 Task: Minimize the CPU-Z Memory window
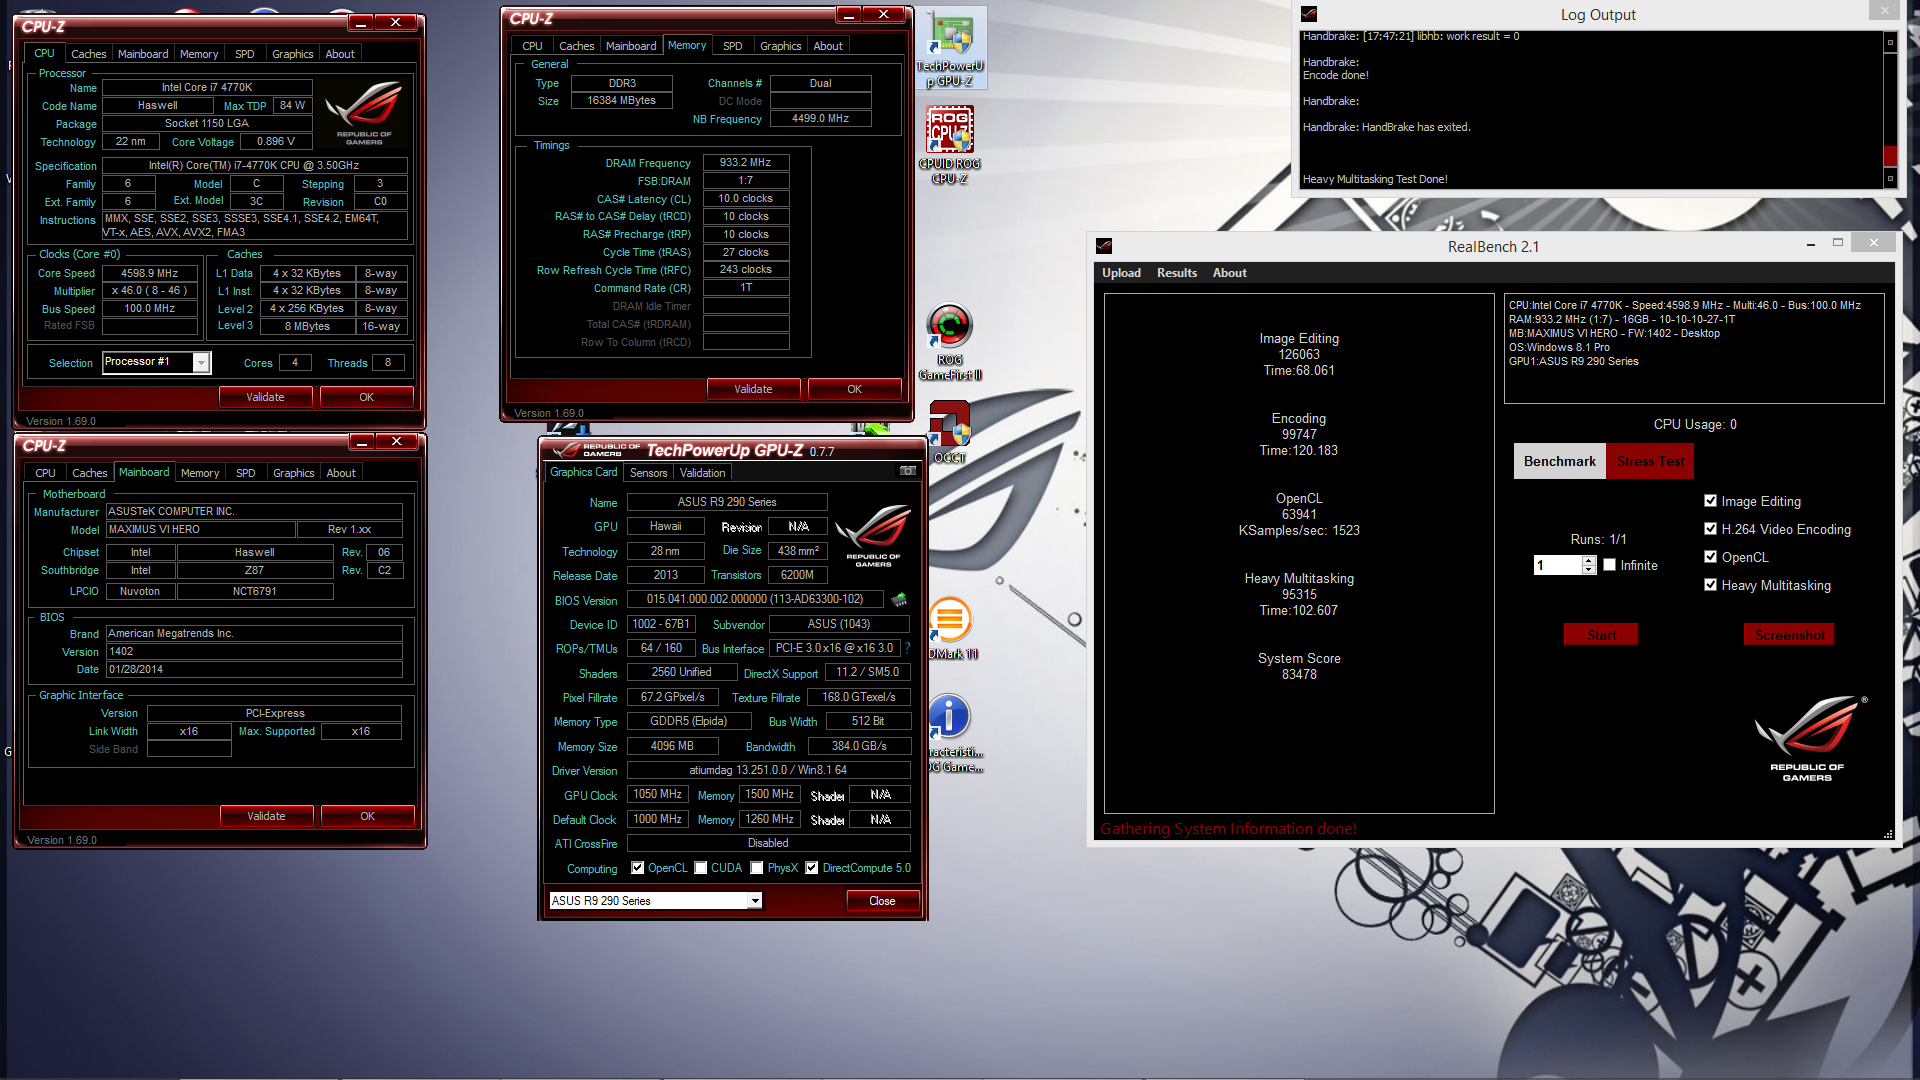(x=849, y=15)
